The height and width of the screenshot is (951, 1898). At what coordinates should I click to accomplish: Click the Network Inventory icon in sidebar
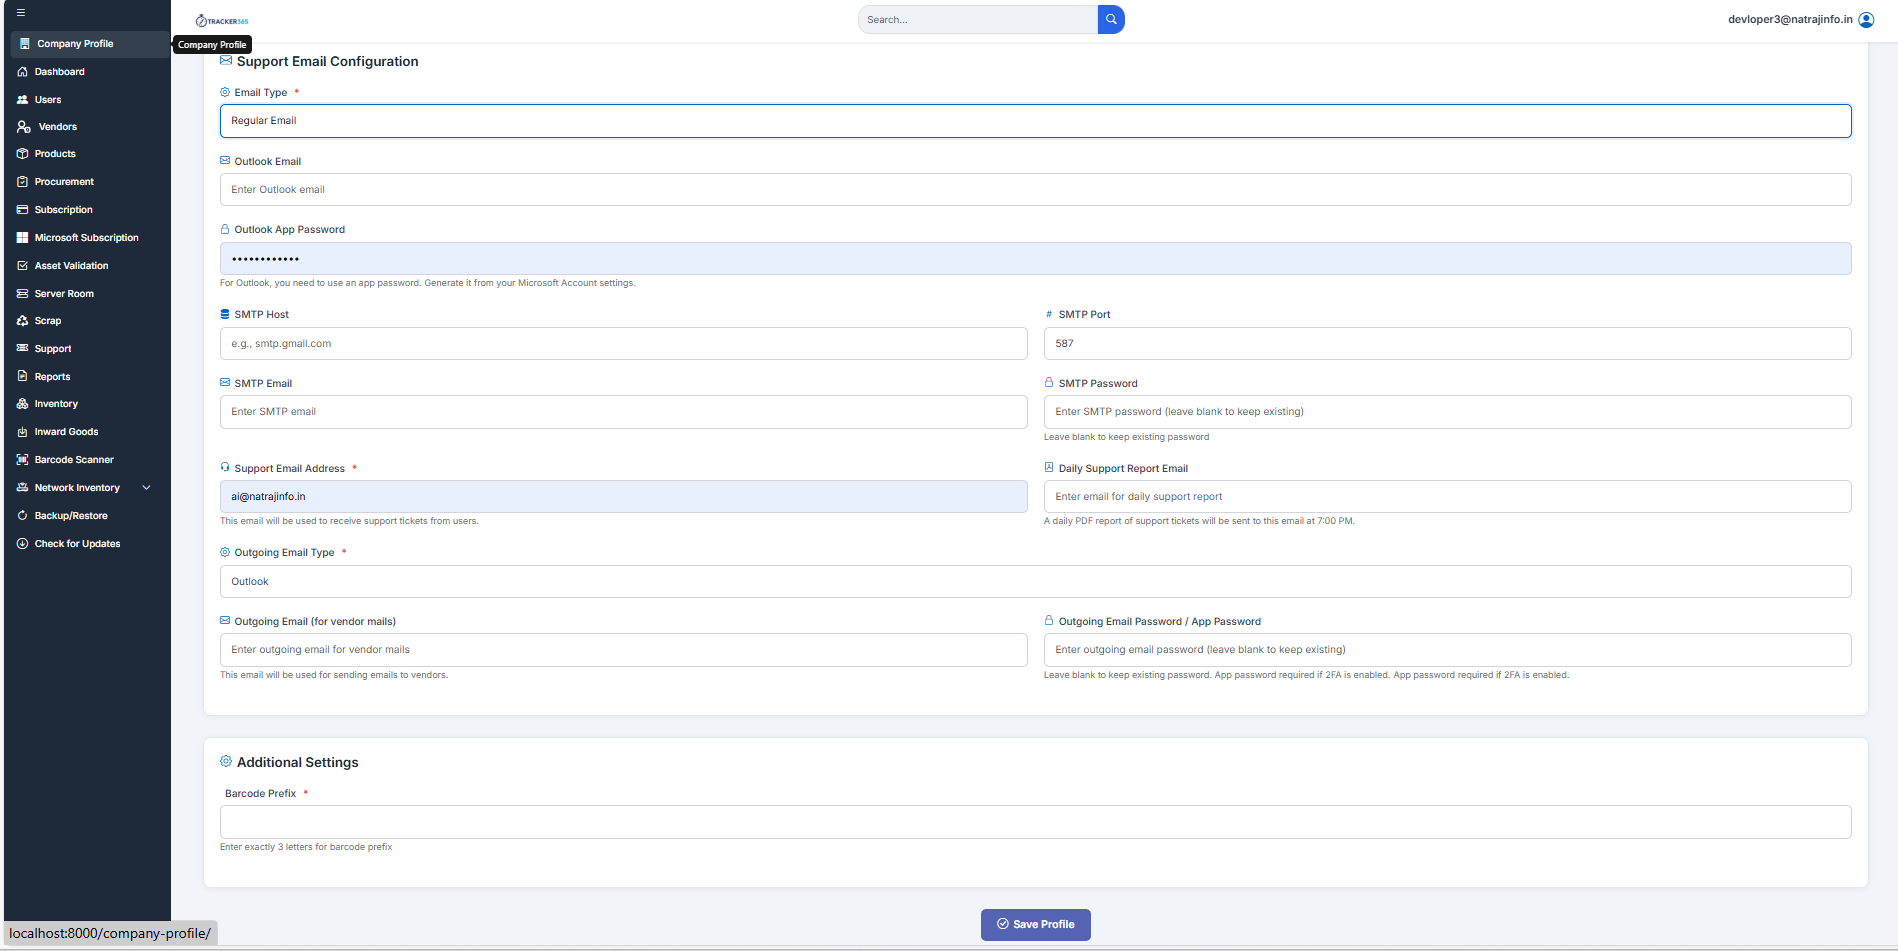[x=22, y=488]
